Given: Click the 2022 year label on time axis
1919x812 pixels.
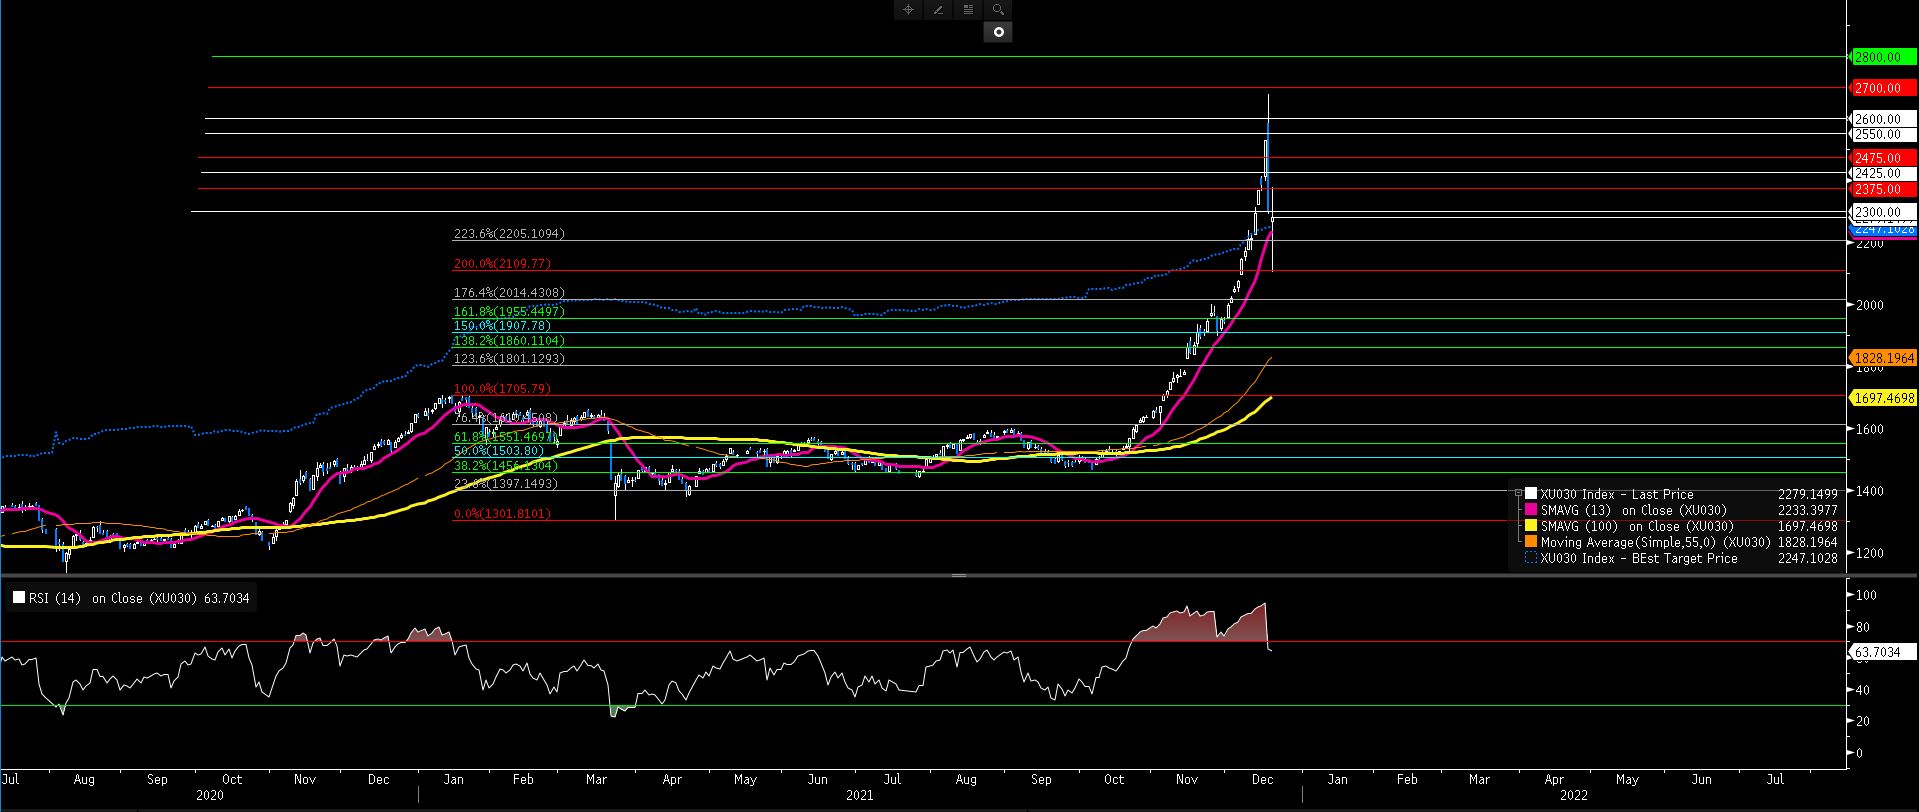Looking at the screenshot, I should pos(1574,796).
